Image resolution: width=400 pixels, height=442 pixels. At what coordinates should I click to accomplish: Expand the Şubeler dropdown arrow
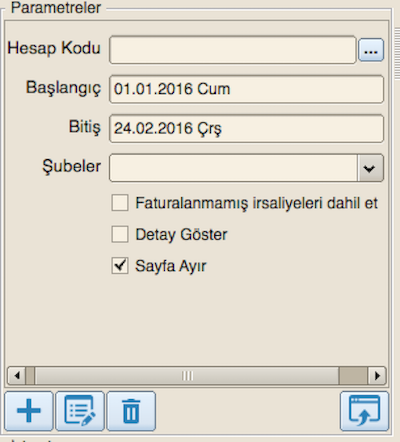[370, 168]
